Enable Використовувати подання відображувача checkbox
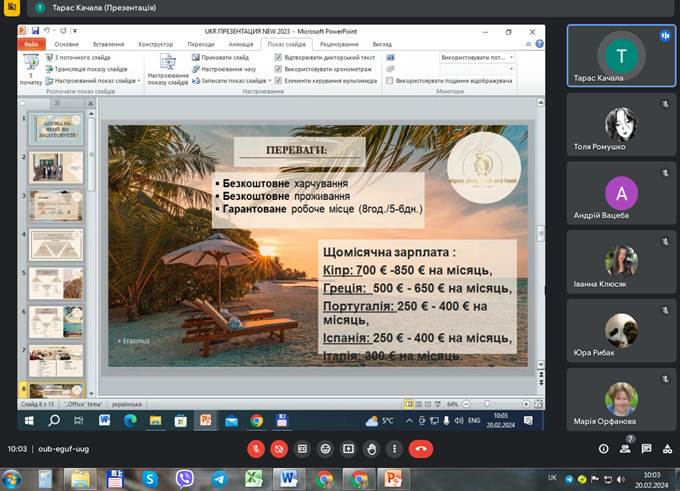680x491 pixels. (x=389, y=81)
